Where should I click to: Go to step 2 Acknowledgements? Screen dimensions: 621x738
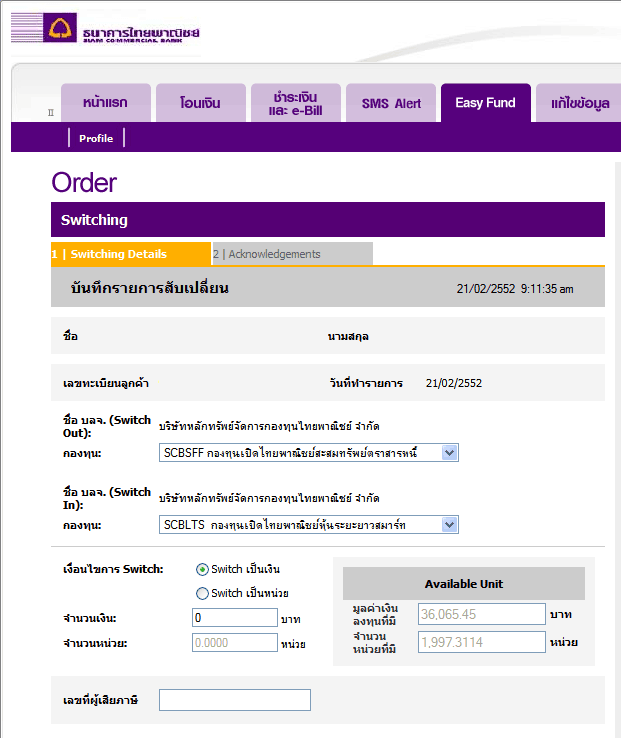[x=292, y=254]
